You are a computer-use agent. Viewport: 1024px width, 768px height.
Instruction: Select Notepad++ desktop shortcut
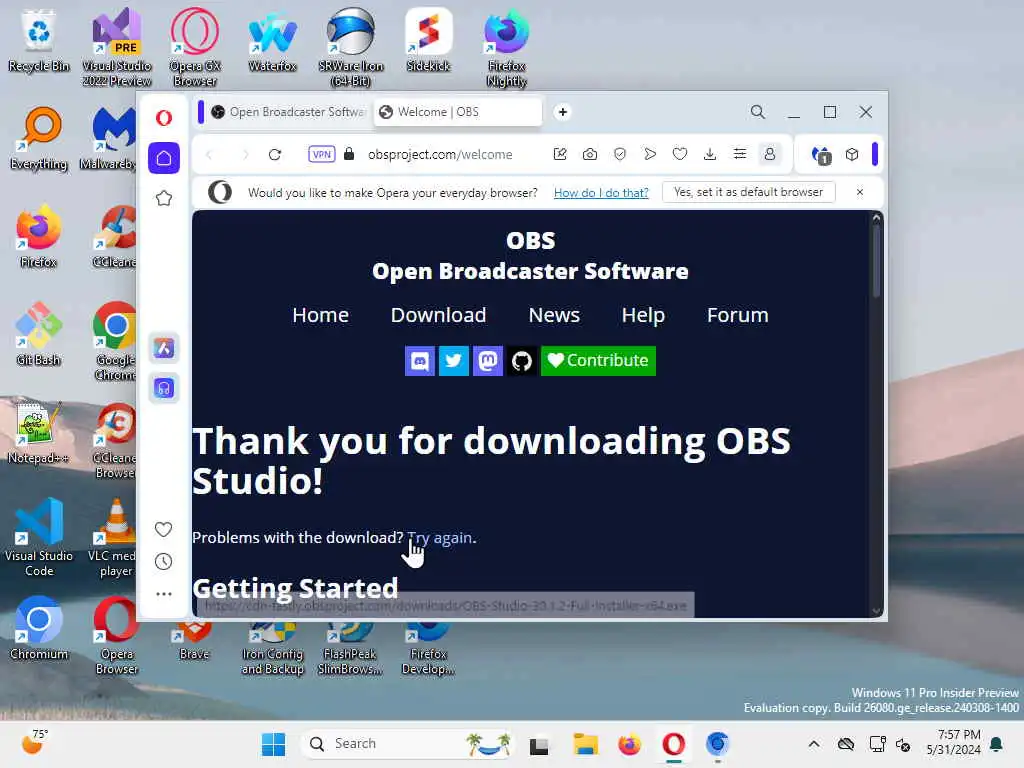coord(39,432)
